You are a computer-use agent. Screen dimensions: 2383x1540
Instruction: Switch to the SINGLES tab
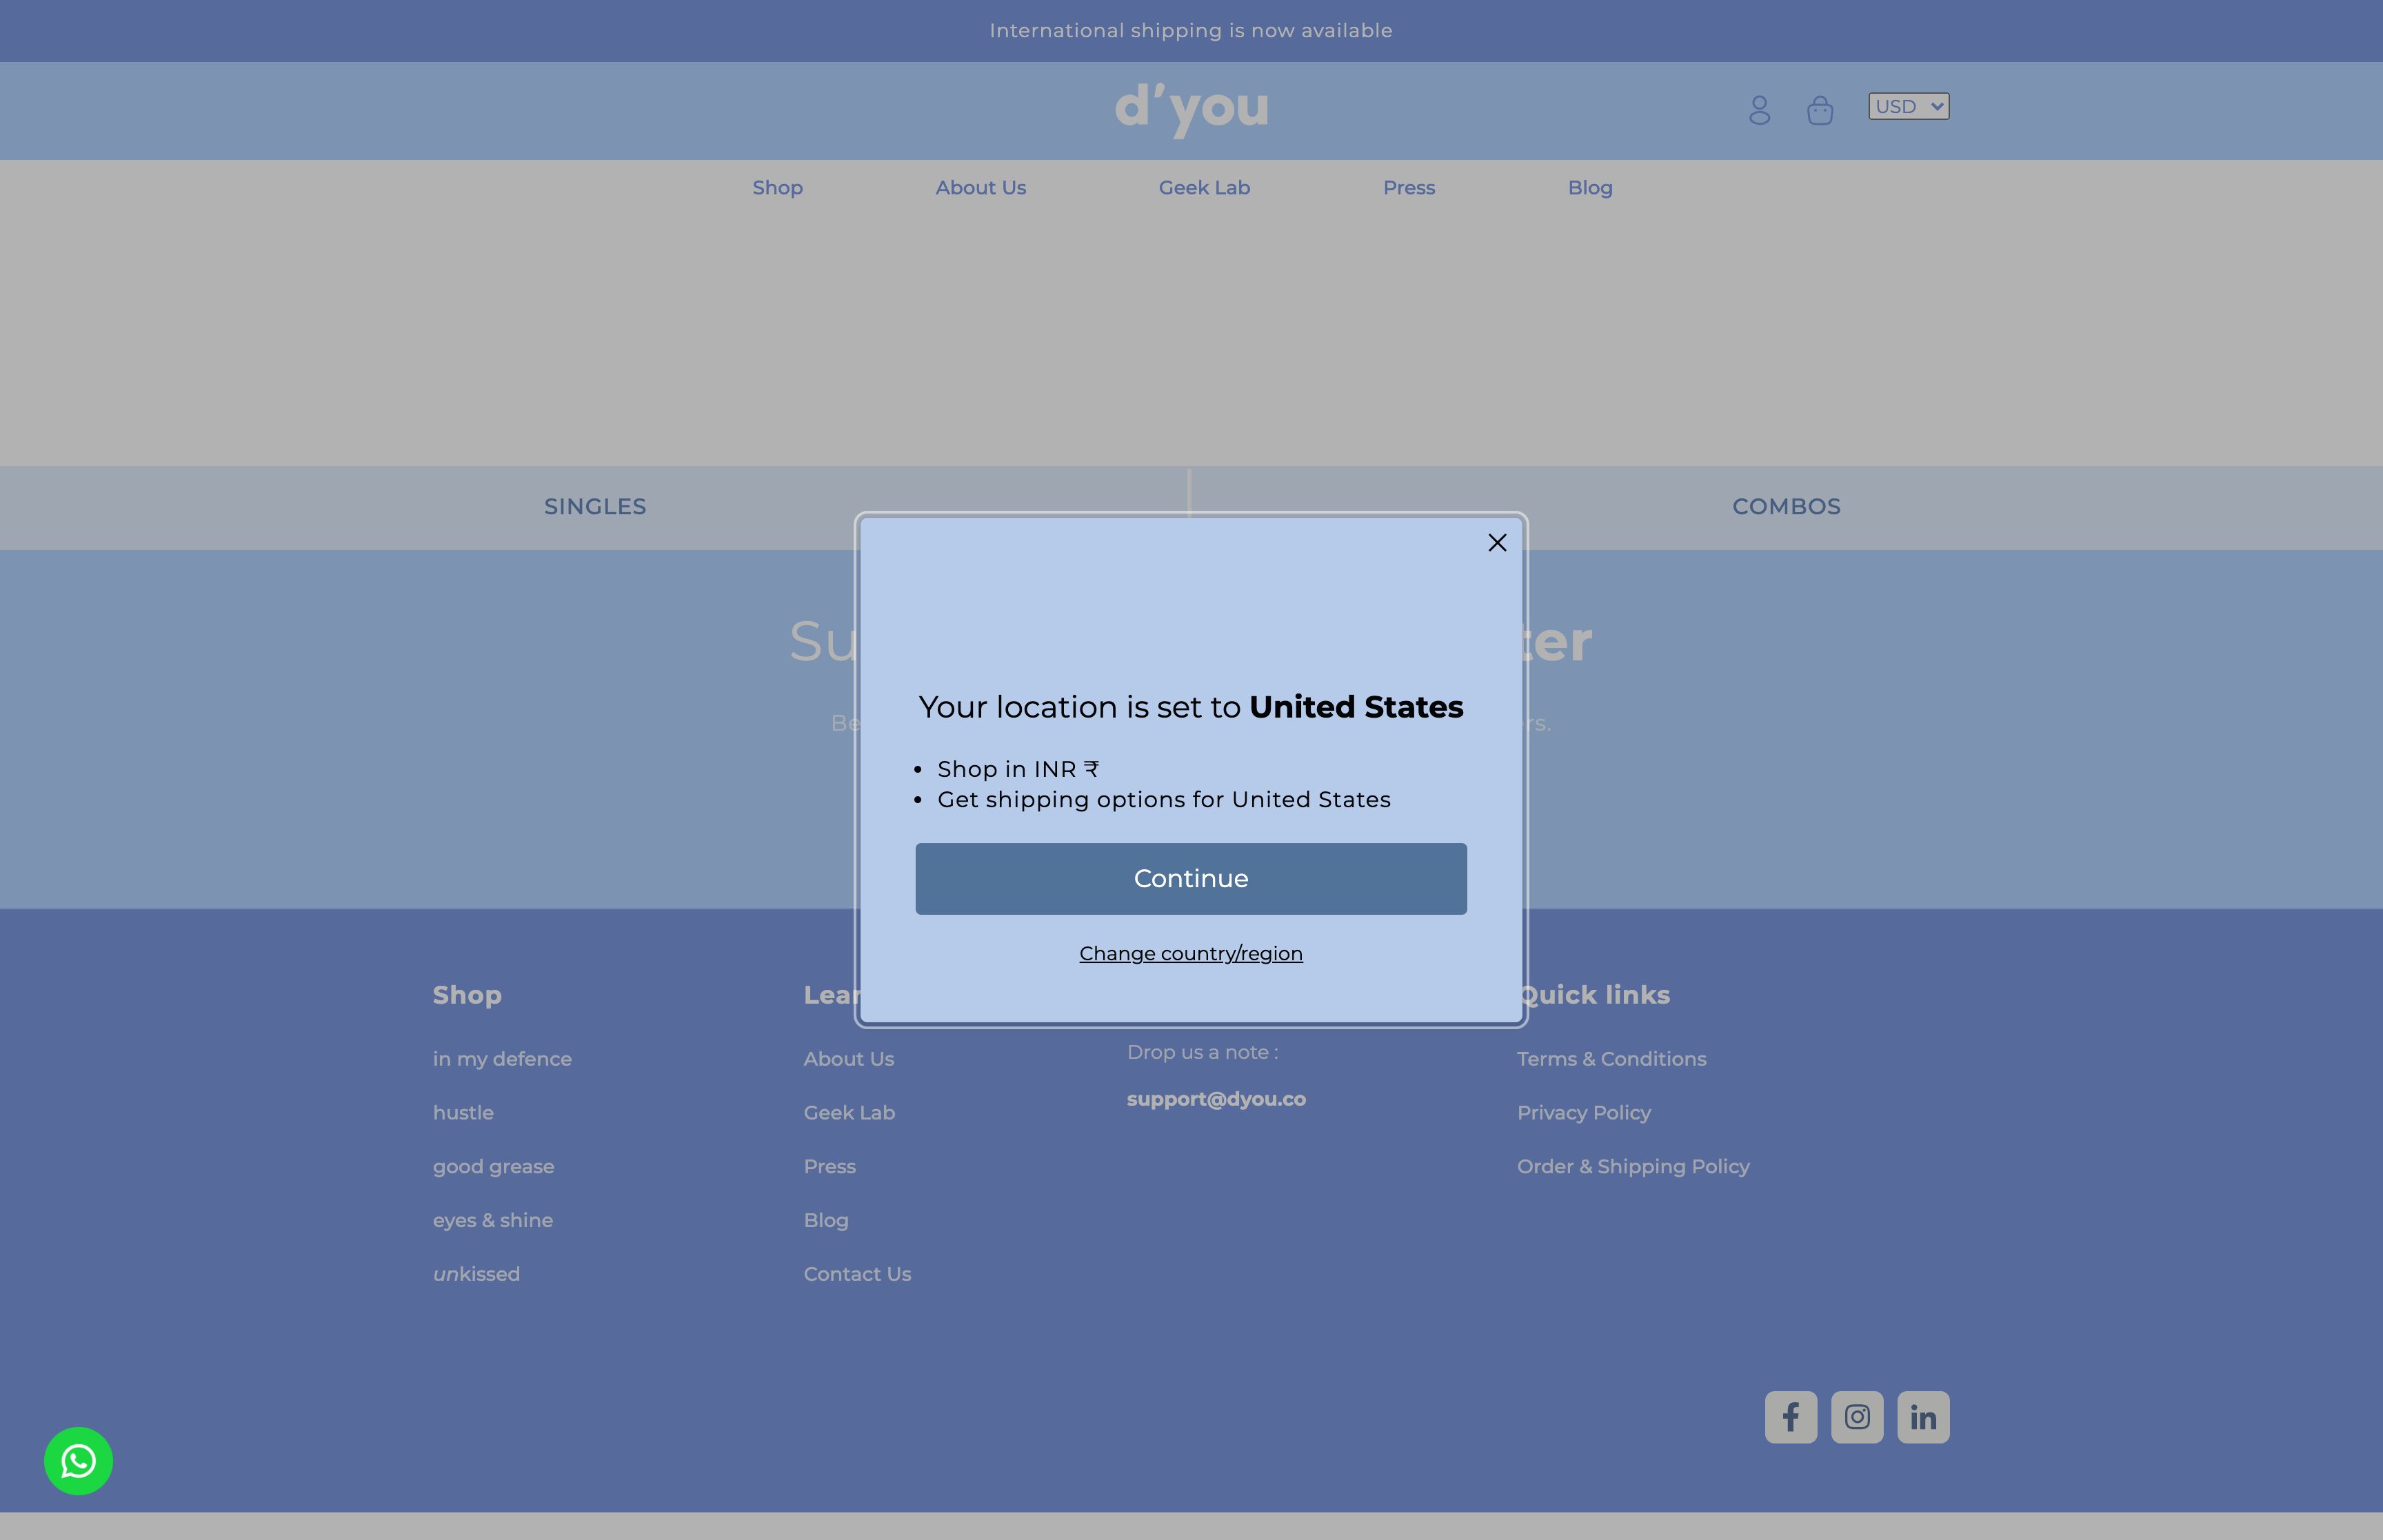tap(595, 507)
